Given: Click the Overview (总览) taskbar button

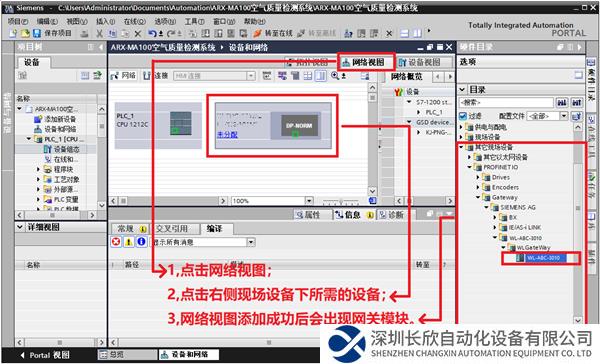Looking at the screenshot, I should coord(126,355).
